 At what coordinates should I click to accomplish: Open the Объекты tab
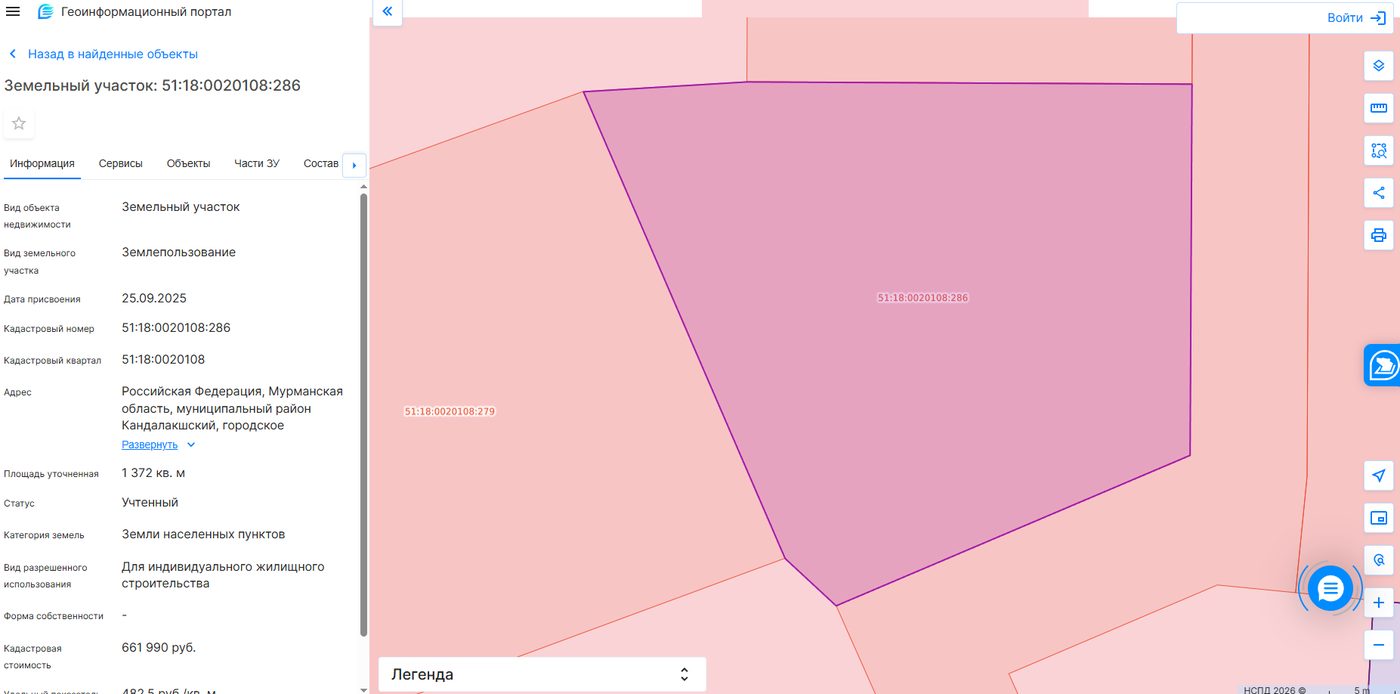(188, 164)
